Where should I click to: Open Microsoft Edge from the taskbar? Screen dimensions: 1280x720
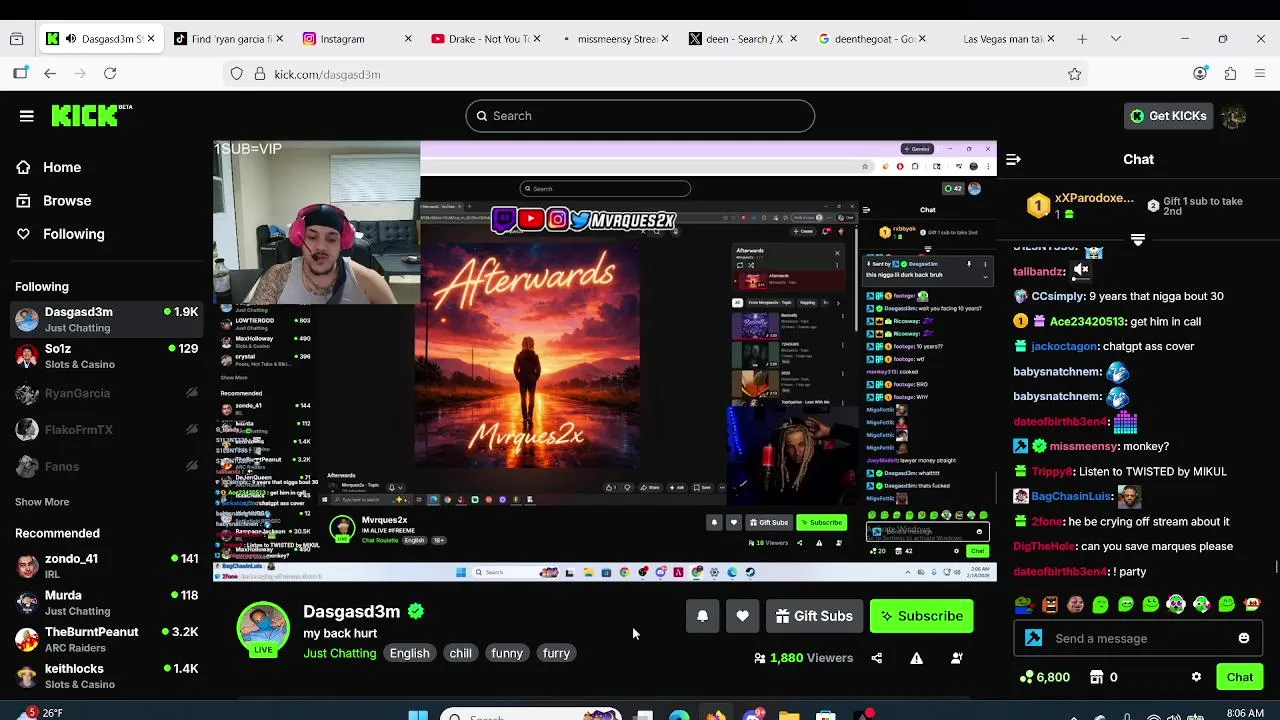[x=679, y=714]
